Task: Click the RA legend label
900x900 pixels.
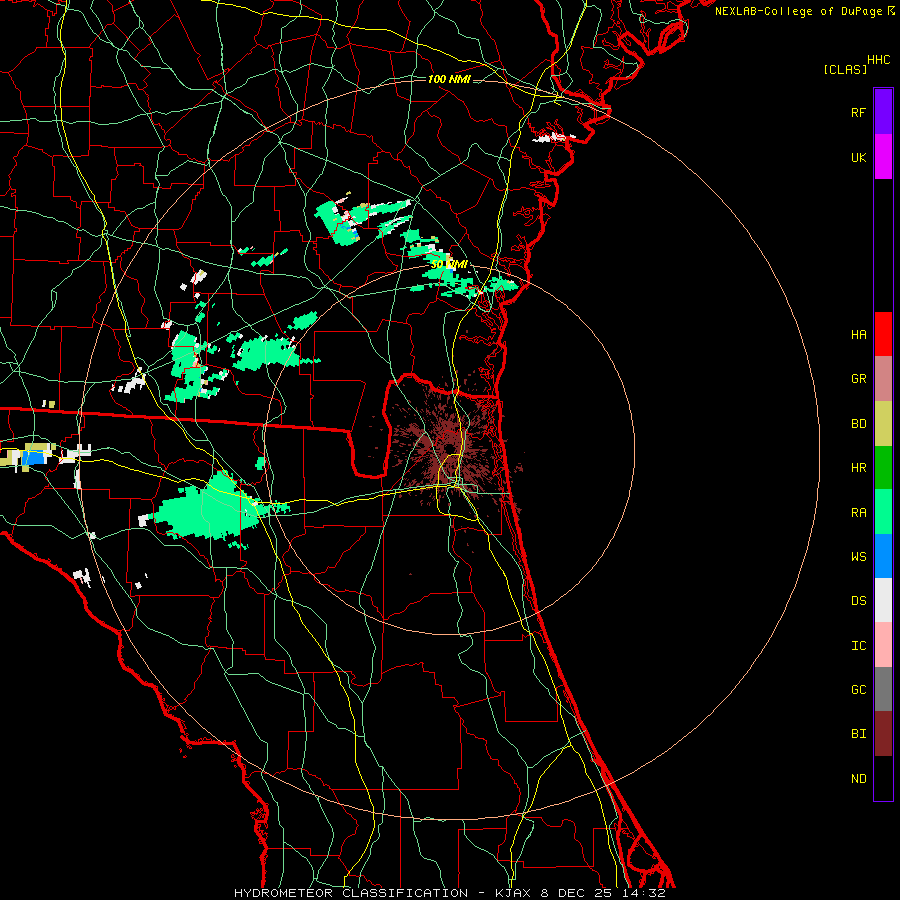Action: click(x=859, y=512)
